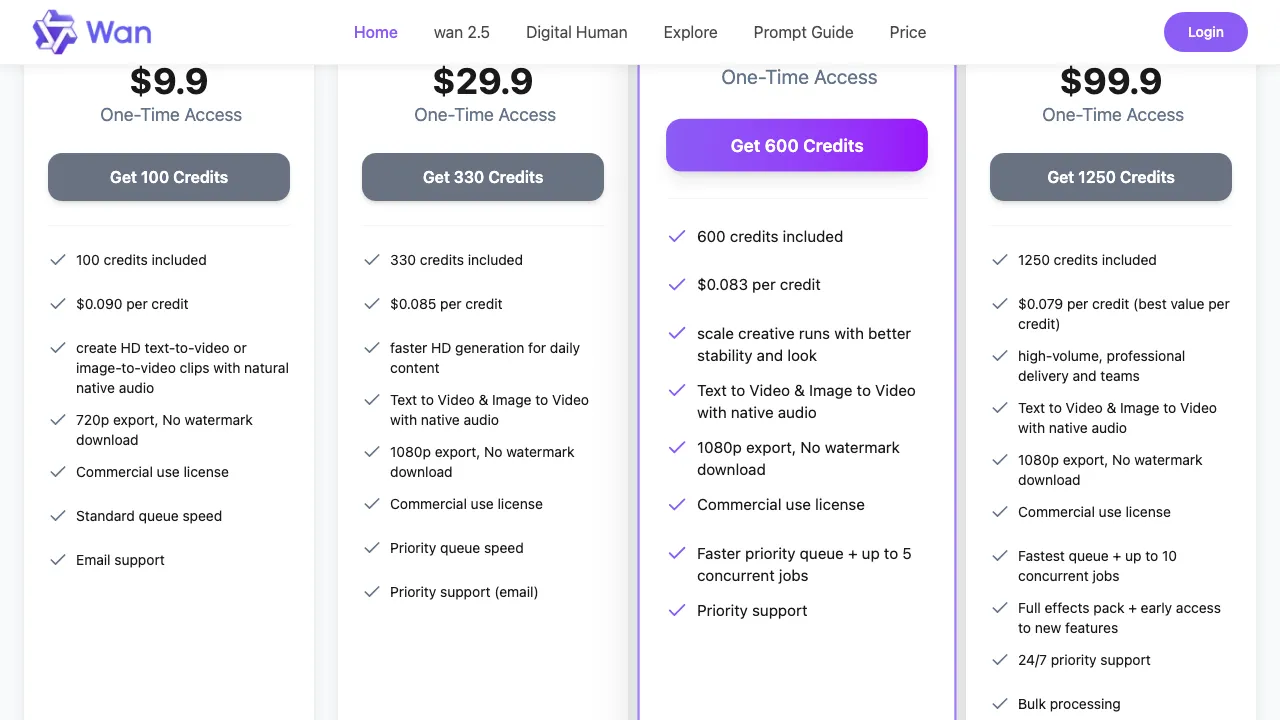
Task: Select the Get 1250 Credits button
Action: coord(1111,177)
